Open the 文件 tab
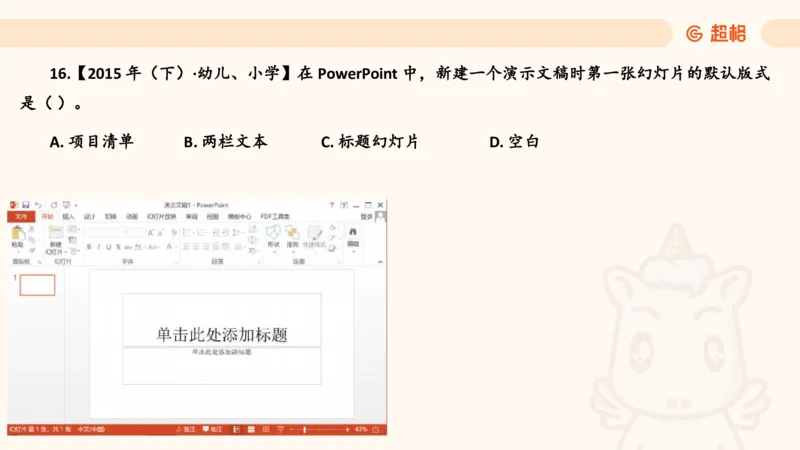Viewport: 800px width, 450px height. pos(21,217)
